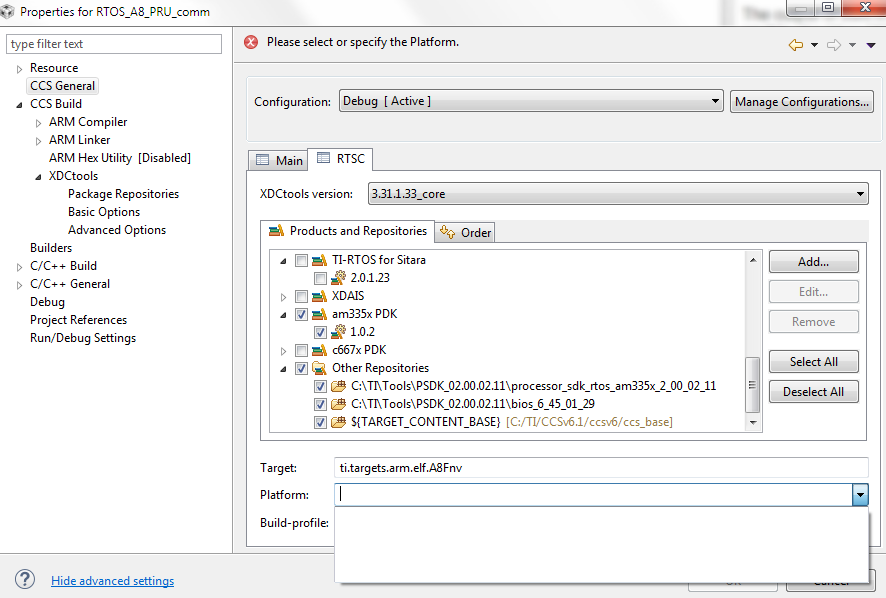Click the type filter text field

(x=114, y=44)
